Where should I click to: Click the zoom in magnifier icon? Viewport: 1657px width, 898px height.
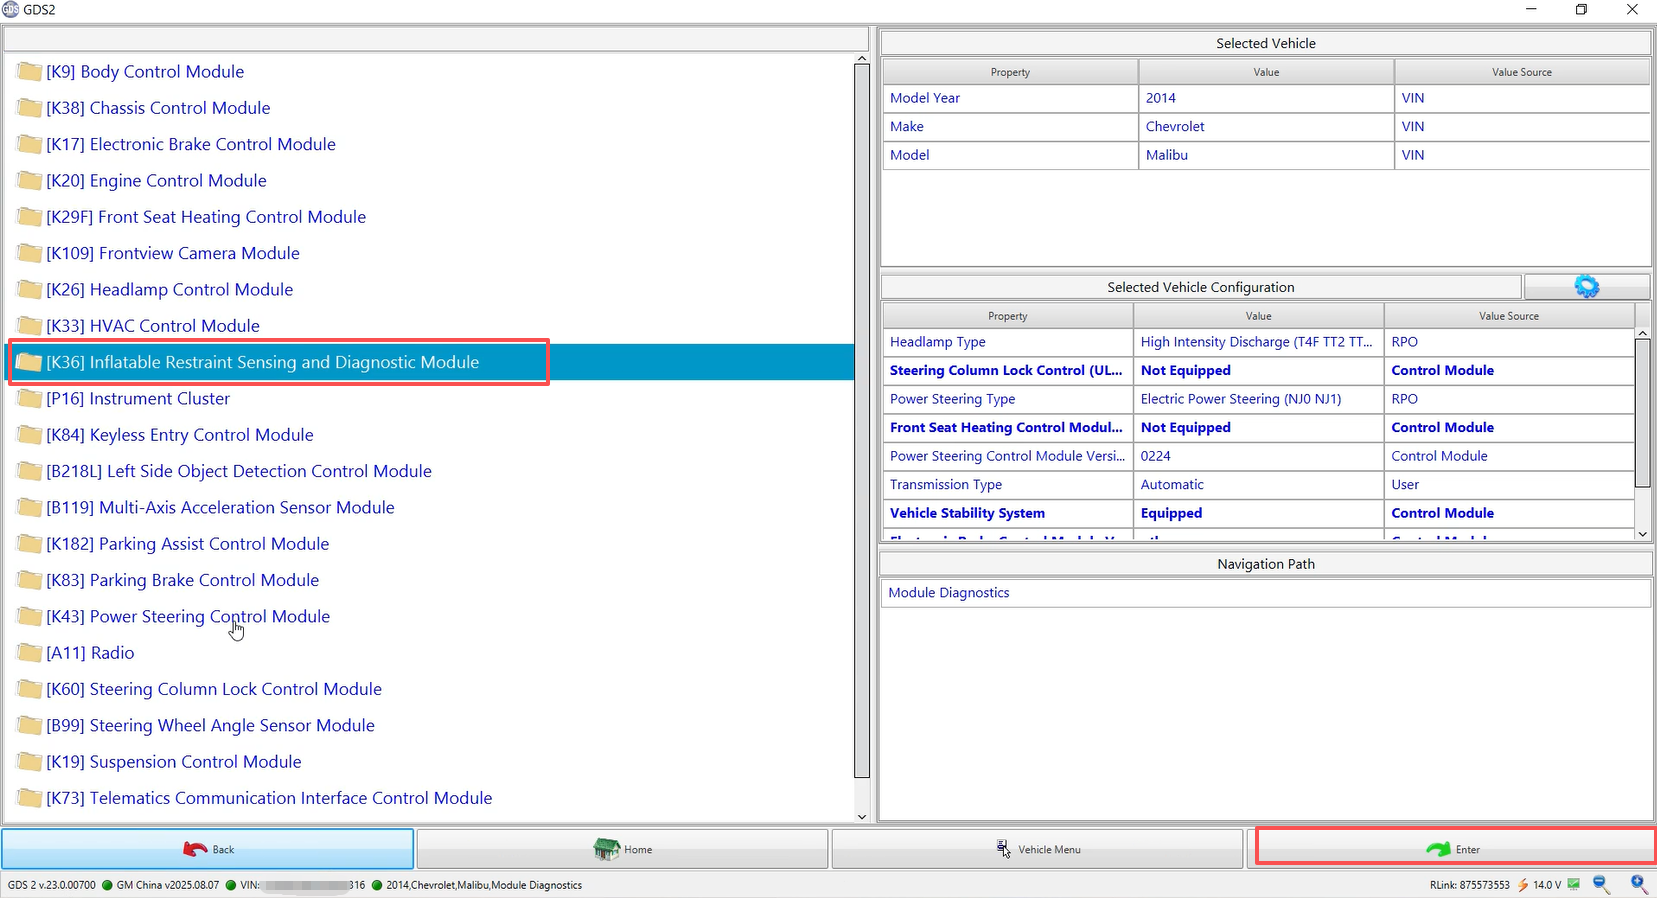point(1638,884)
